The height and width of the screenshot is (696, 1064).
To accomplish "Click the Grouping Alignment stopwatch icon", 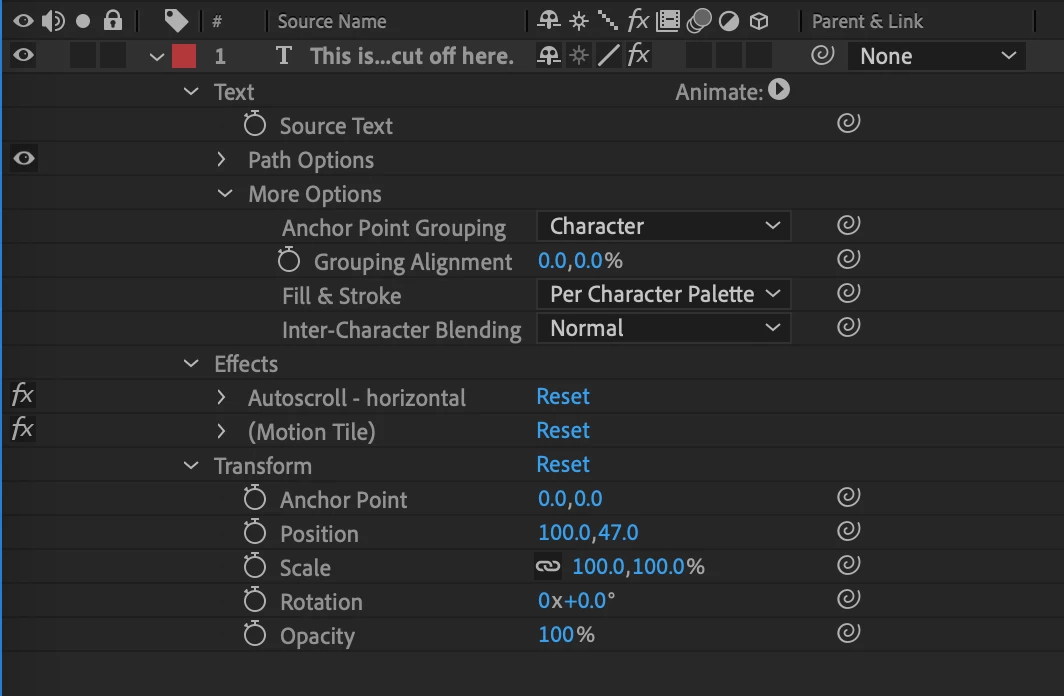I will coord(289,261).
